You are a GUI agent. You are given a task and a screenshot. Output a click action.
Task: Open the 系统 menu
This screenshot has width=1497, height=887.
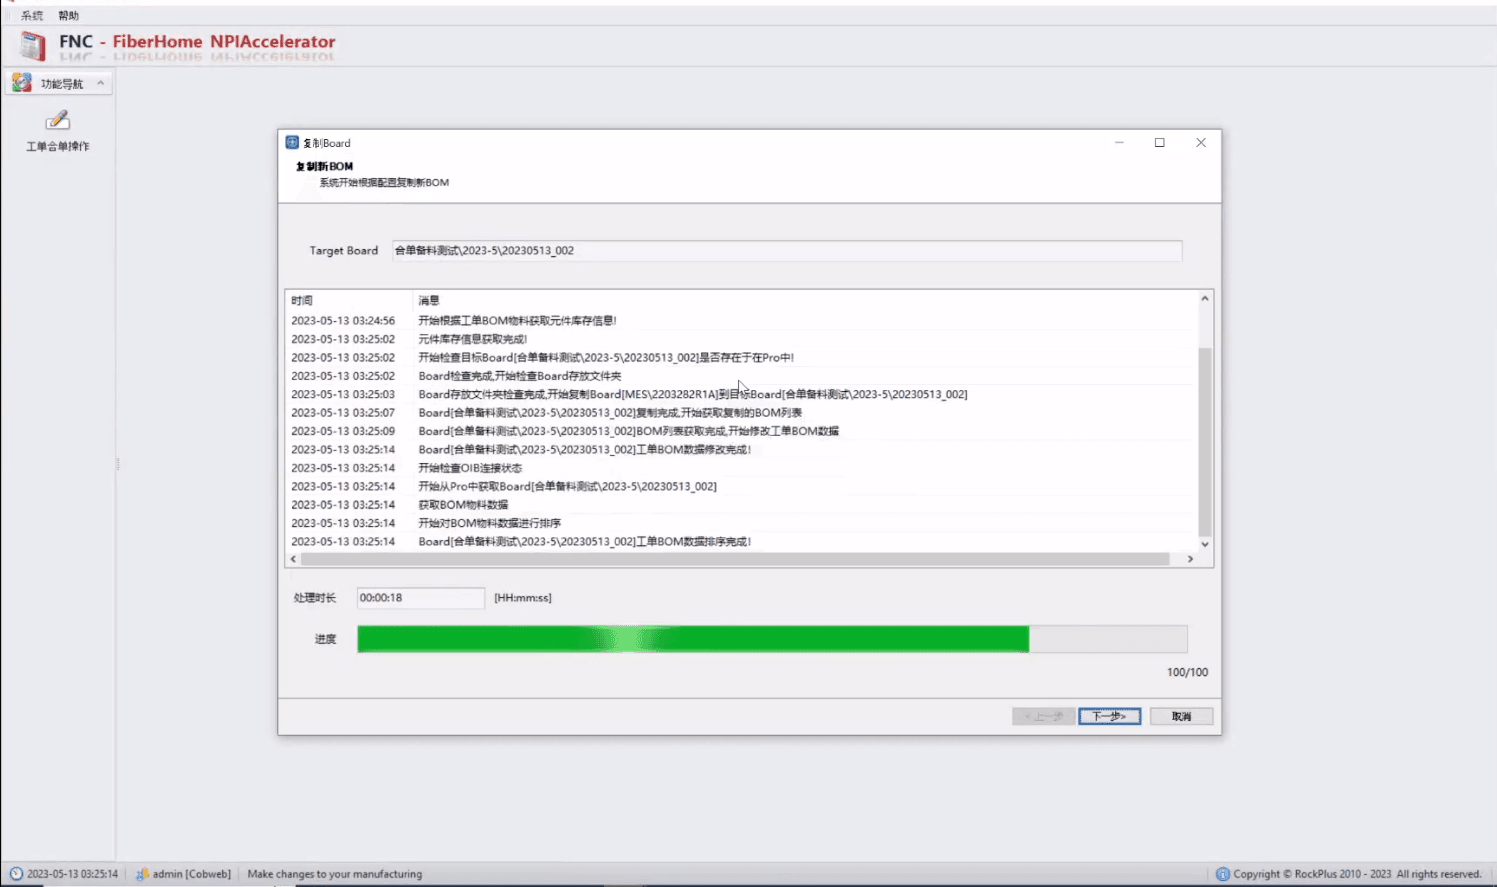point(32,16)
